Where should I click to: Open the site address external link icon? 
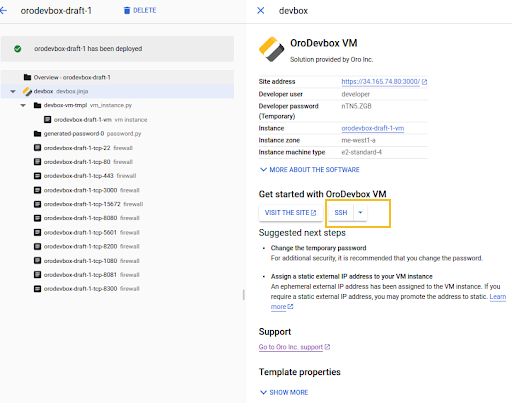pyautogui.click(x=424, y=82)
